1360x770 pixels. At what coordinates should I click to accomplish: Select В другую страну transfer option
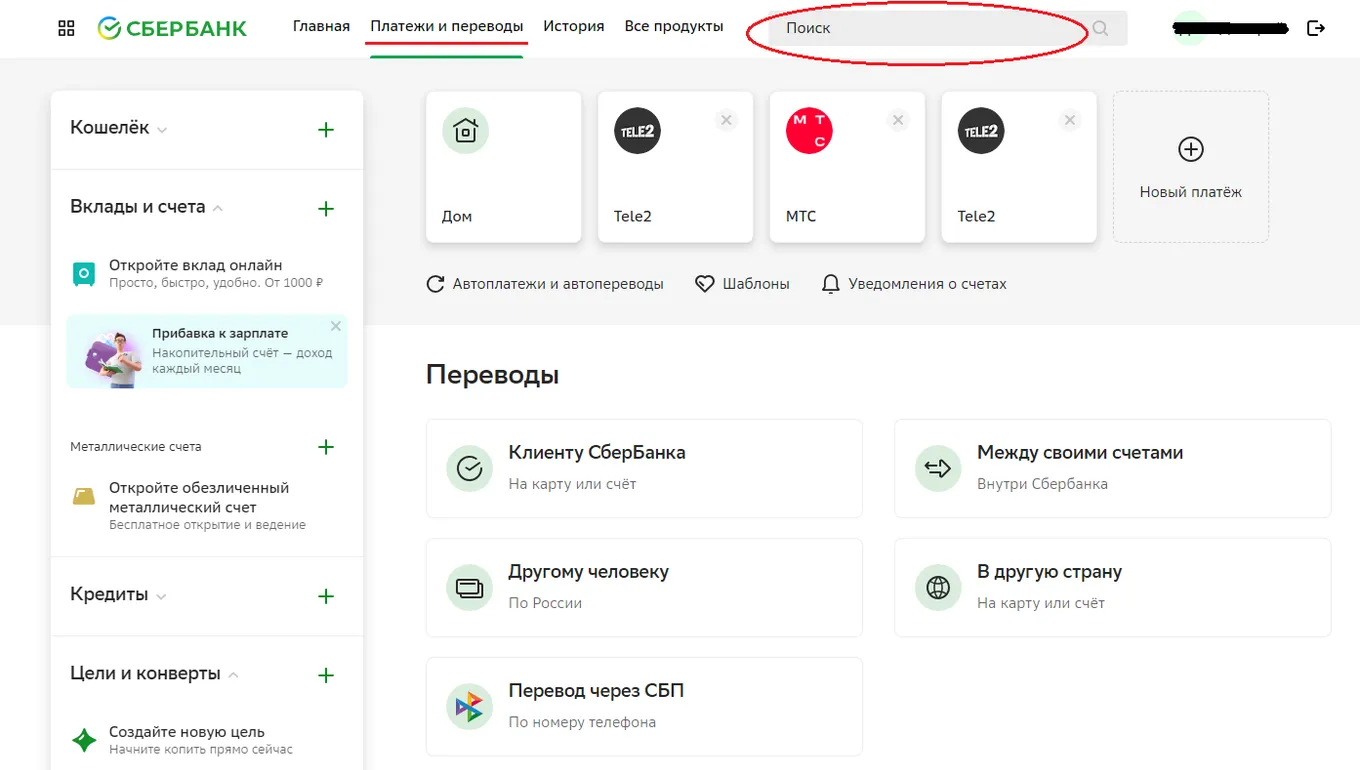click(x=1113, y=587)
